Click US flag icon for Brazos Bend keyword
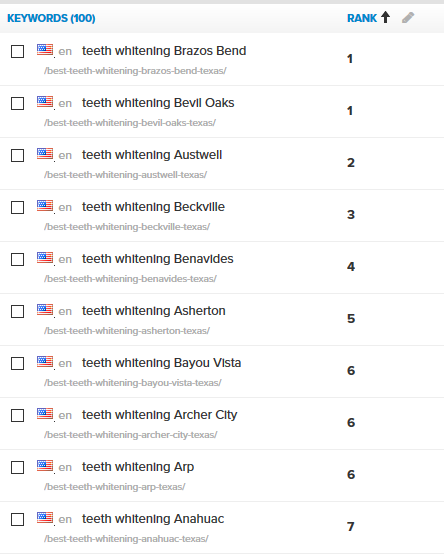Viewport: 444px width, 558px height. [x=45, y=49]
